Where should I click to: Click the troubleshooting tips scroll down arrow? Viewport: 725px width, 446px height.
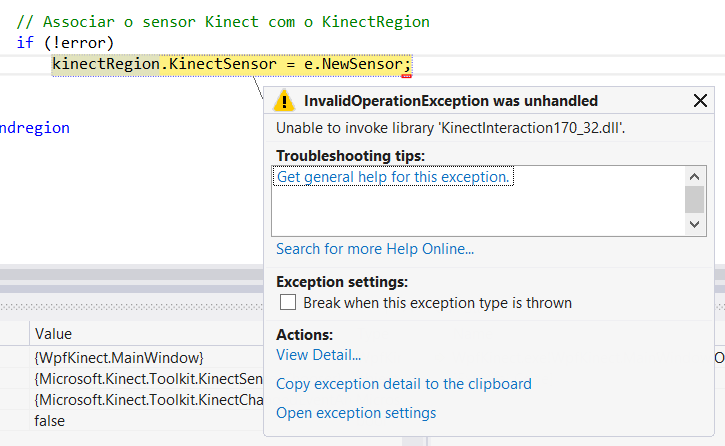[695, 226]
